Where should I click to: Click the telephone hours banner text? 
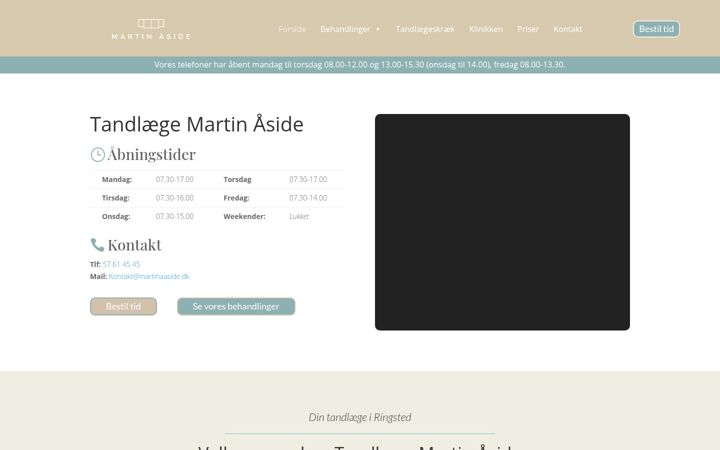click(360, 65)
